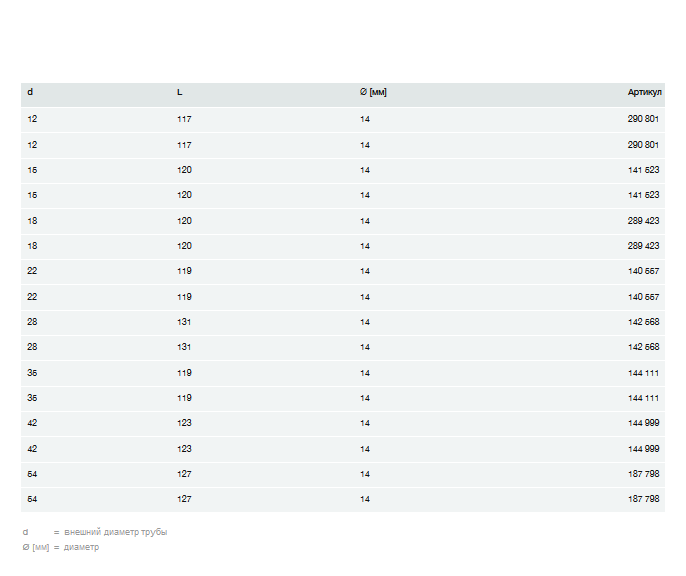Click the "L" column header
Screen dimensions: 686x576
[x=180, y=93]
